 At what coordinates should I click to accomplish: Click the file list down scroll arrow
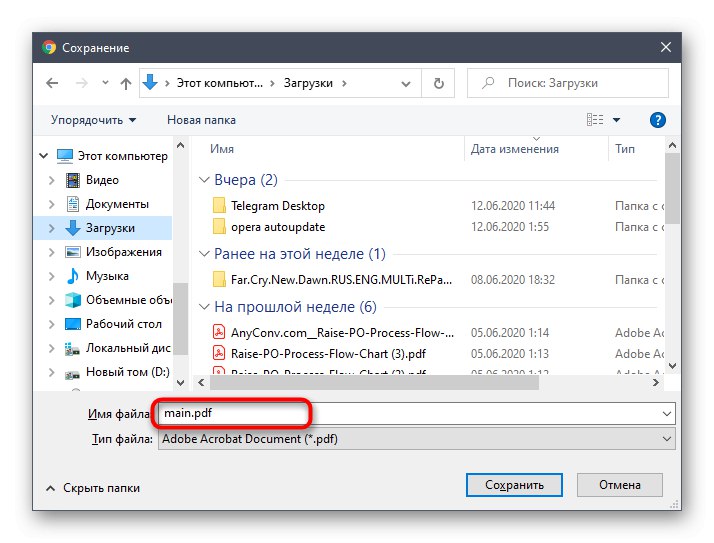pyautogui.click(x=672, y=365)
